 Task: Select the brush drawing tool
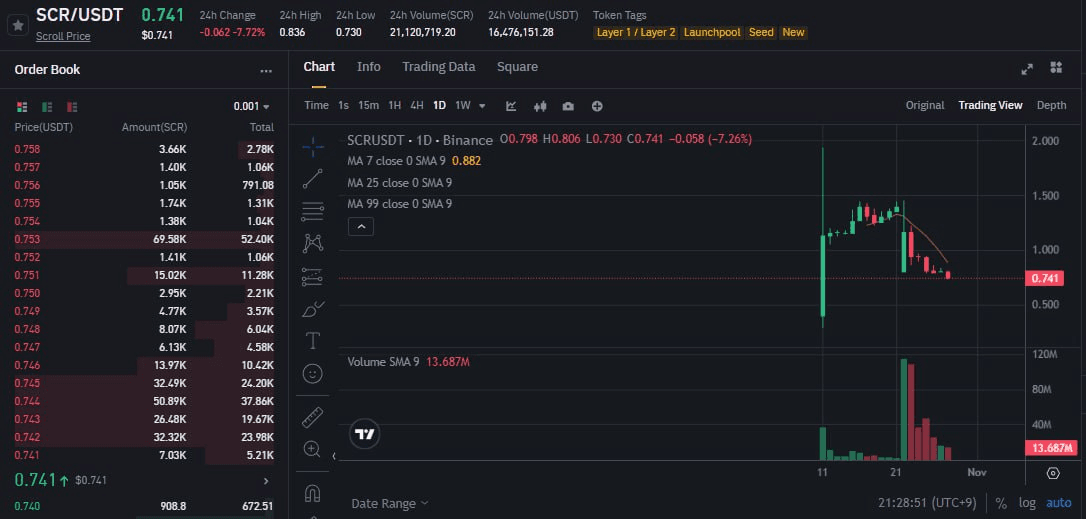(313, 309)
